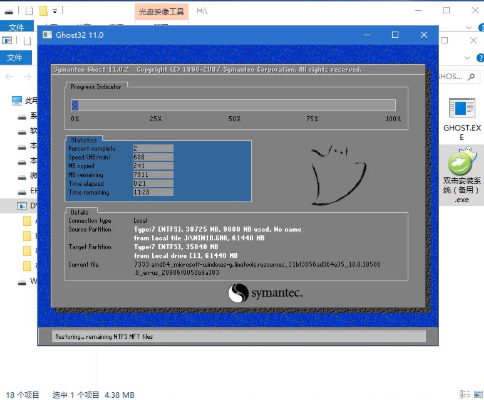Select the EF drive in the navigation tree

(28, 191)
